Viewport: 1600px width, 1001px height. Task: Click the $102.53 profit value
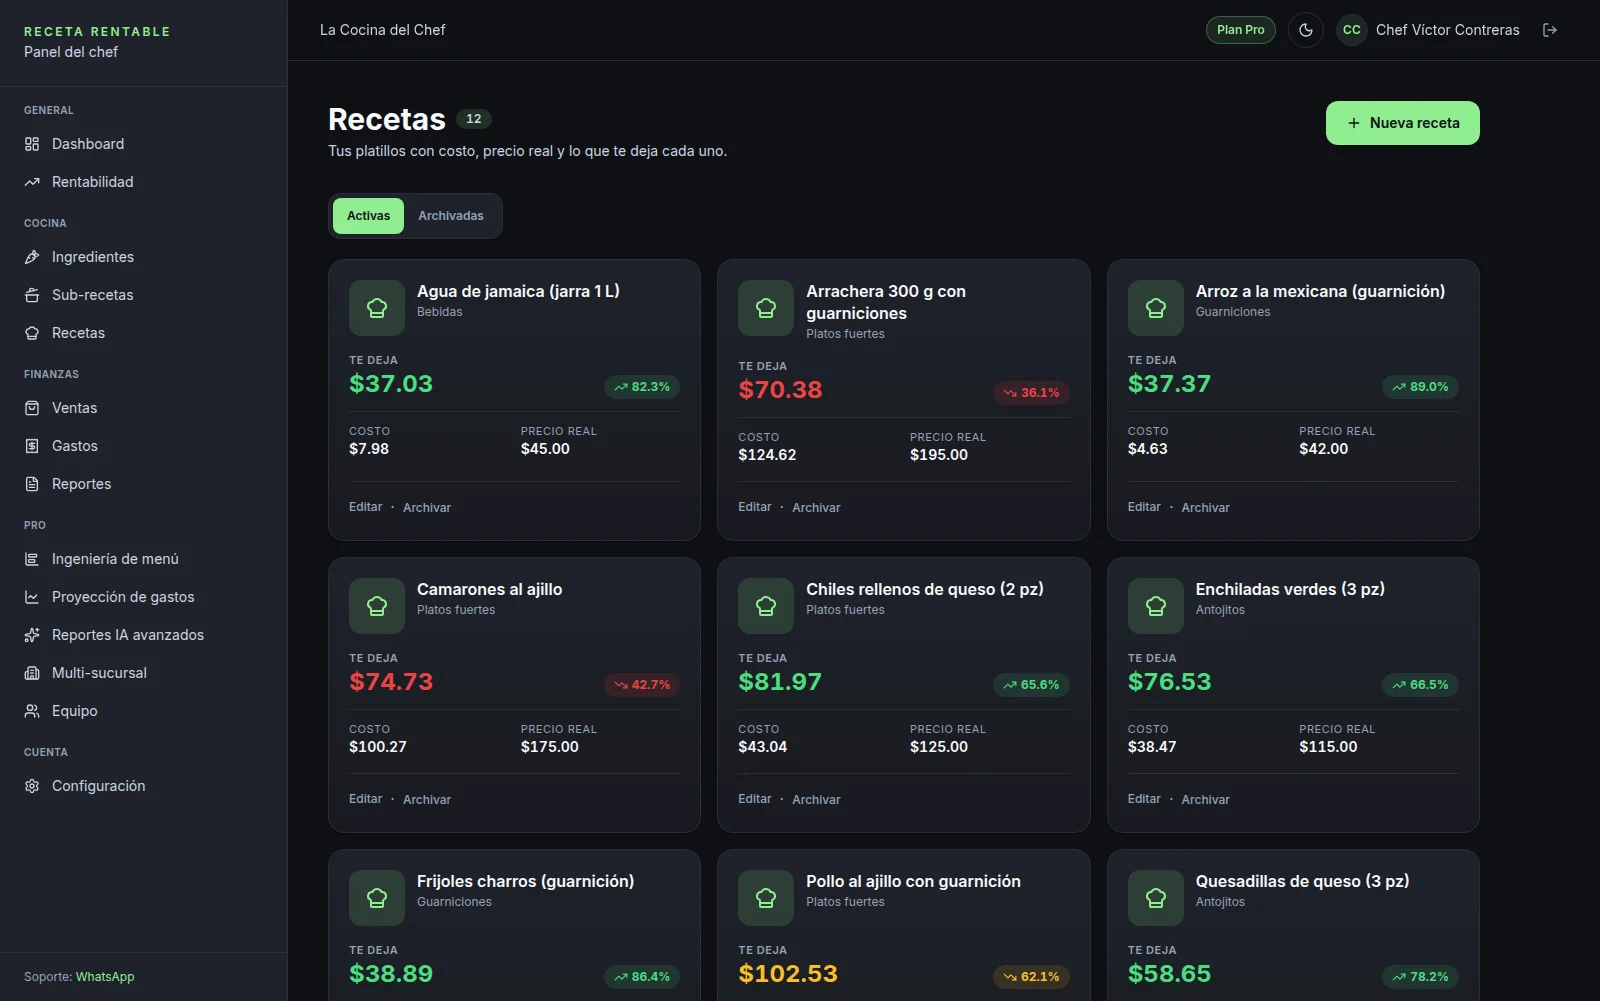[x=788, y=974]
